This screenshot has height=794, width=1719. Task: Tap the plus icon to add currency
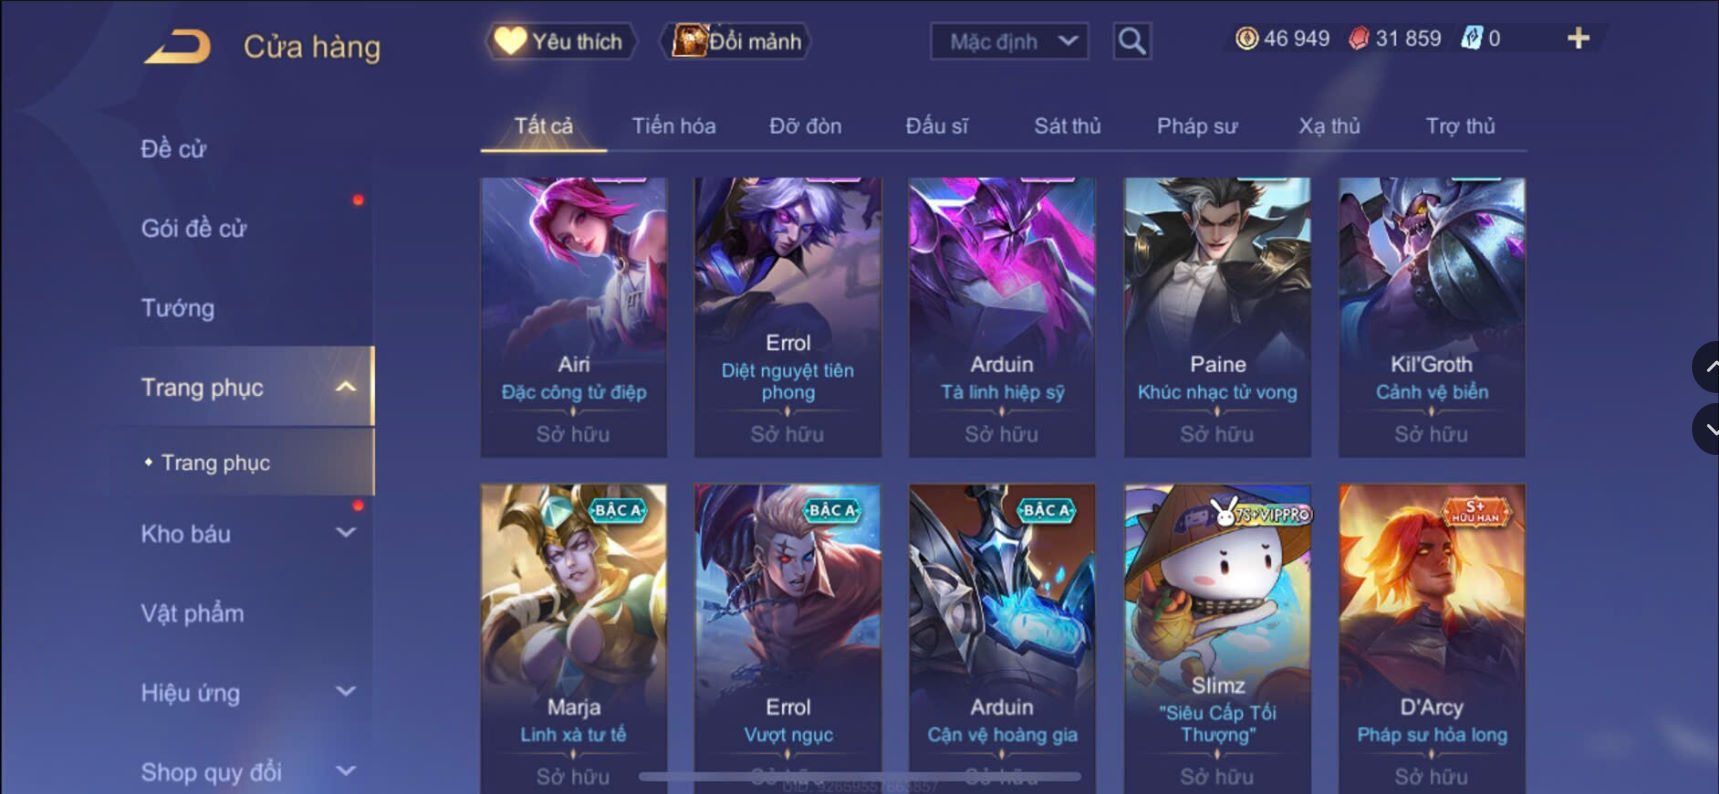pos(1578,38)
